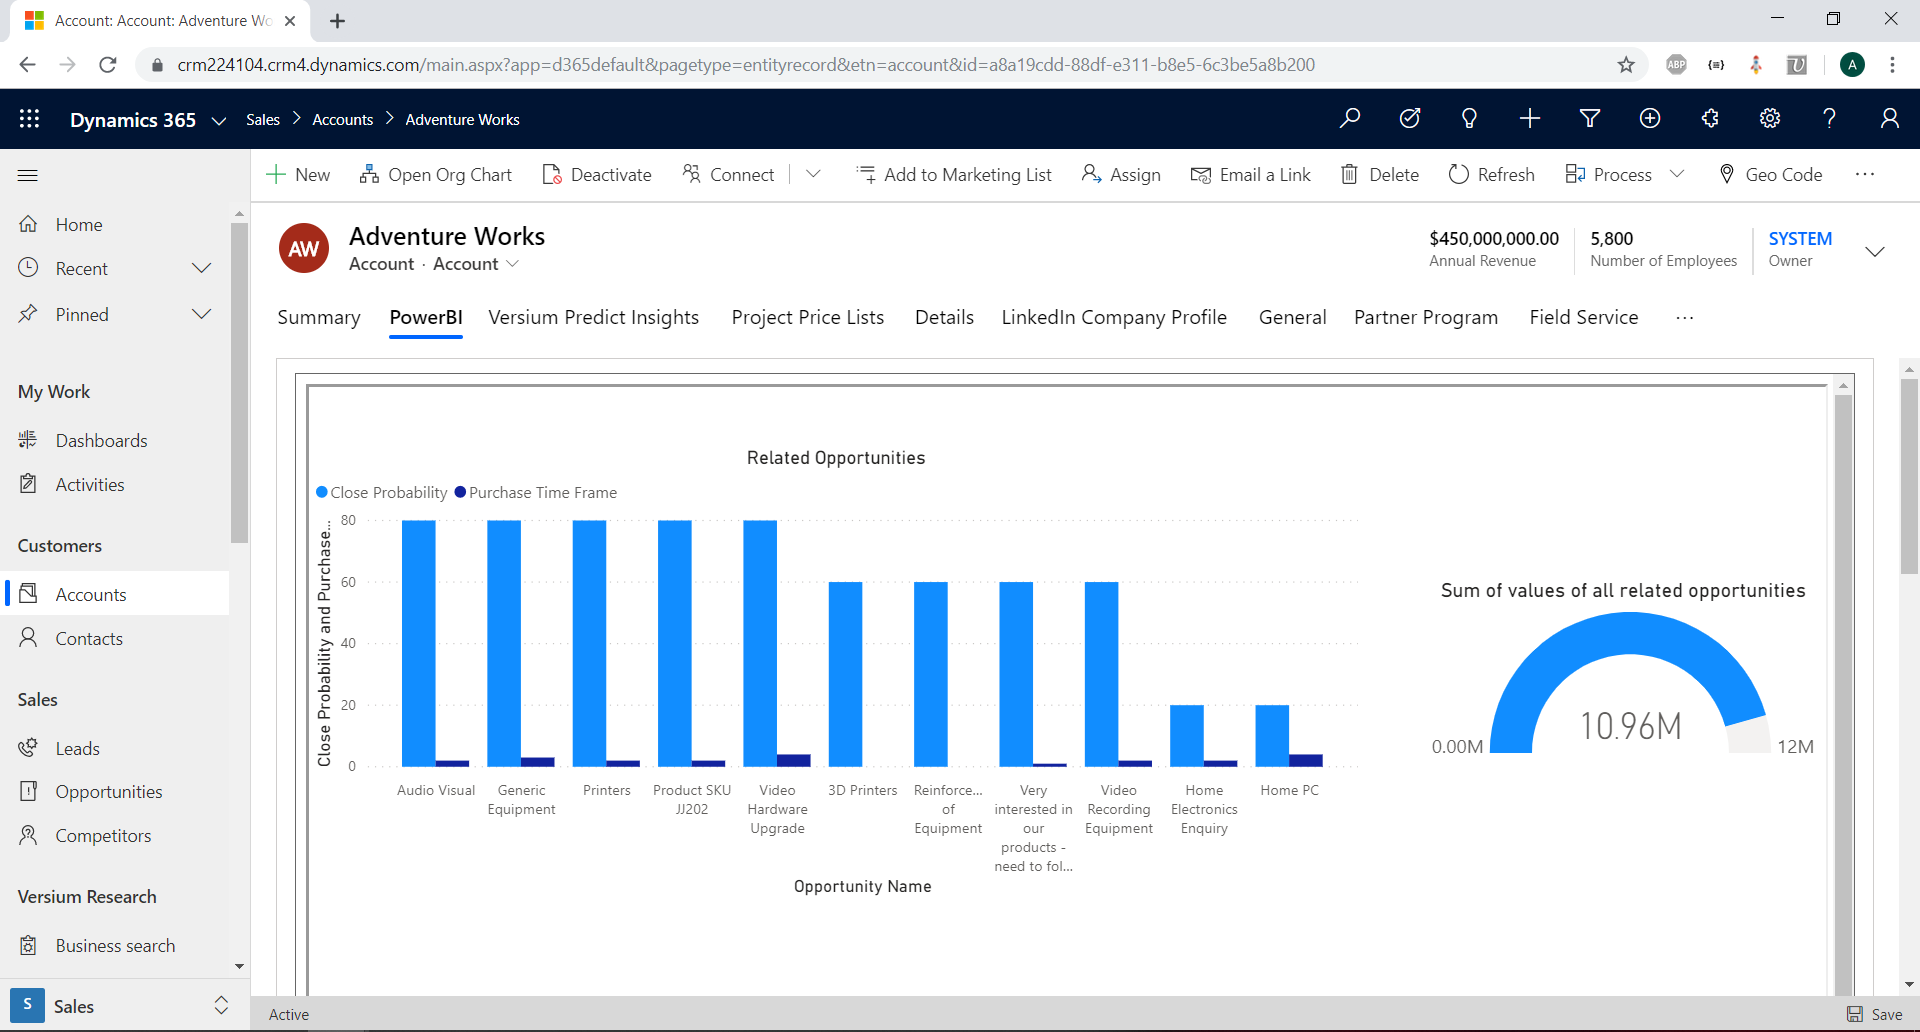Open the help question mark icon
Image resolution: width=1920 pixels, height=1032 pixels.
(1830, 119)
